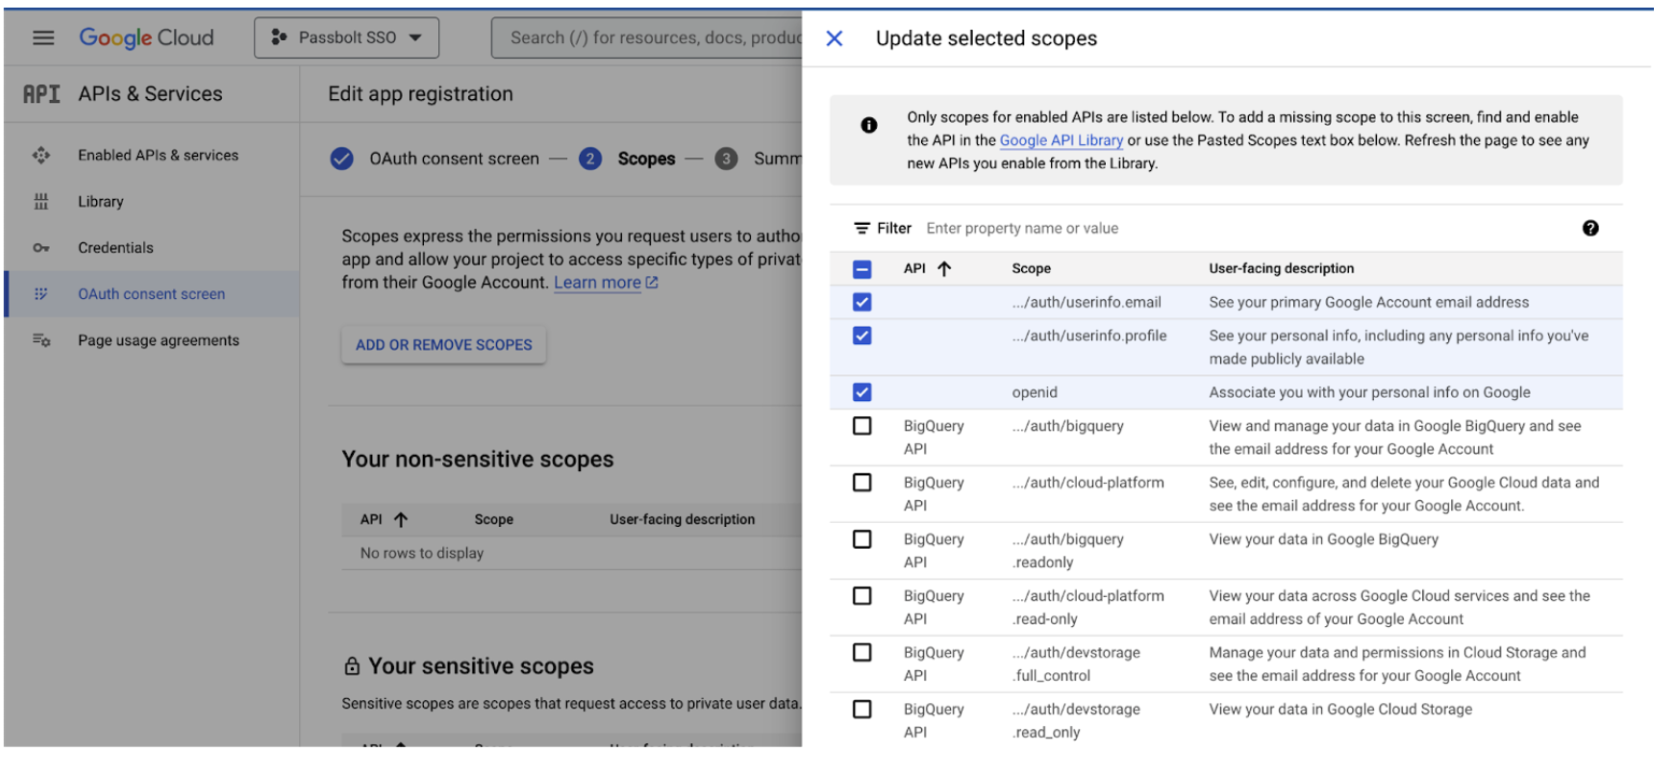This screenshot has height=764, width=1678.
Task: Click the Enabled APIs & services icon
Action: (x=41, y=155)
